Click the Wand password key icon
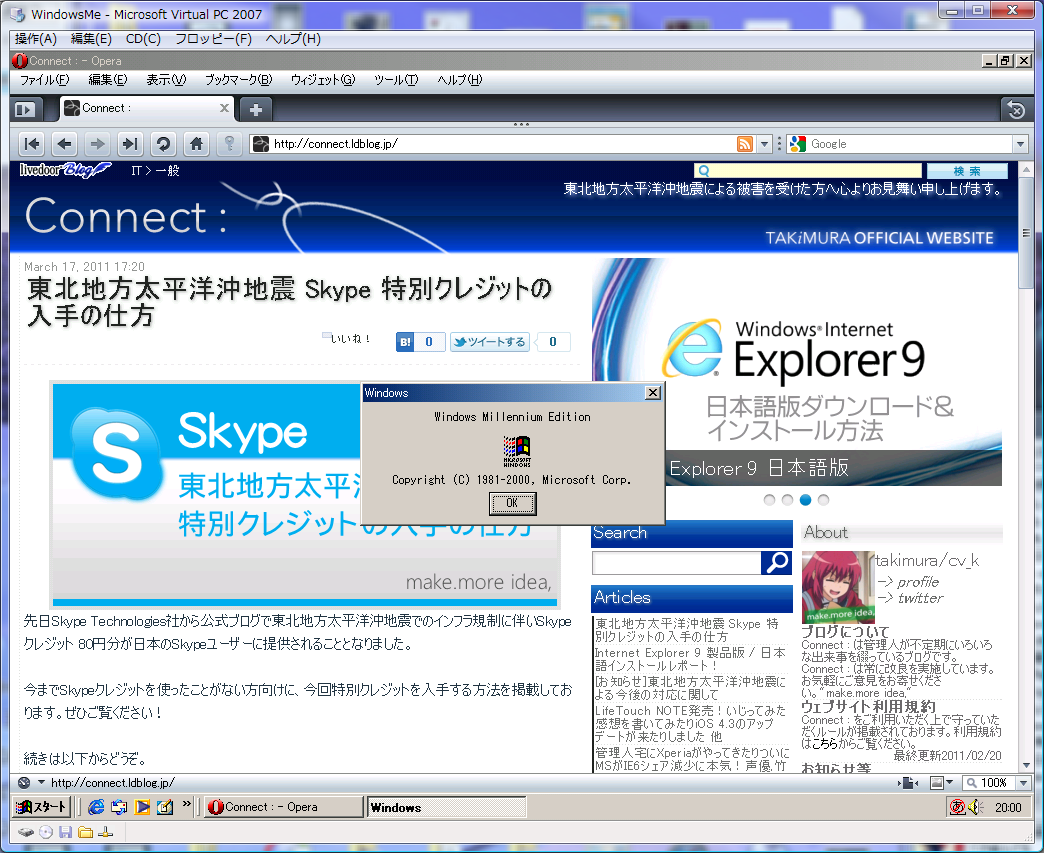Viewport: 1044px width, 853px height. 229,144
